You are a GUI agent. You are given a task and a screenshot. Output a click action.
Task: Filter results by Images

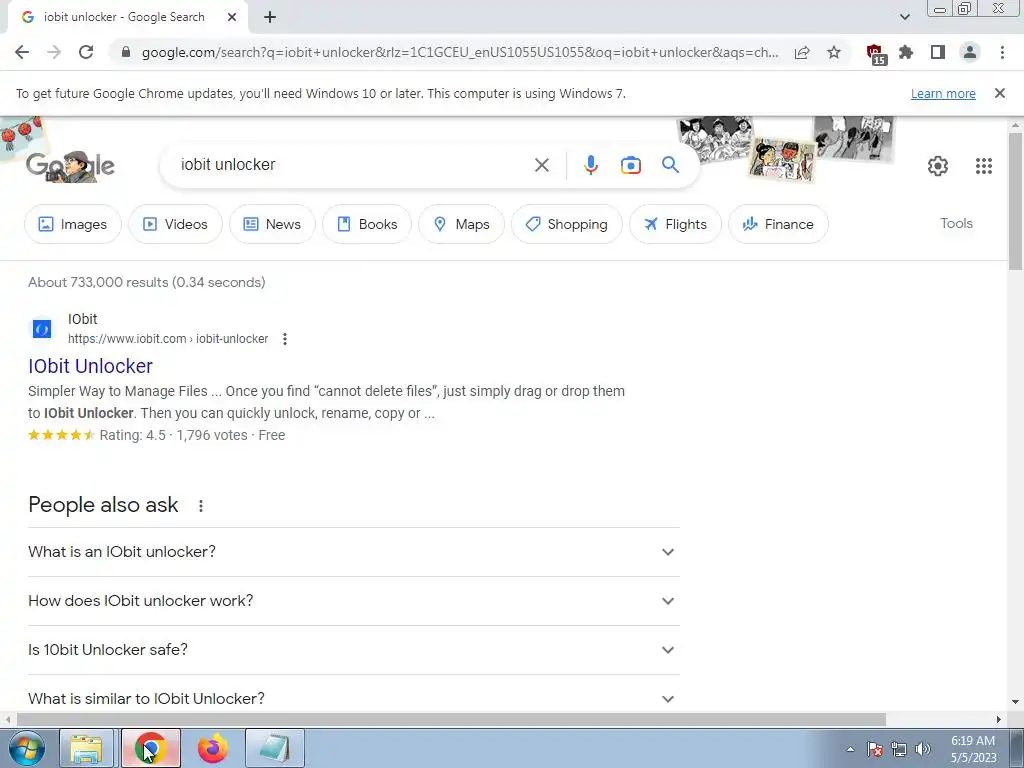(72, 224)
